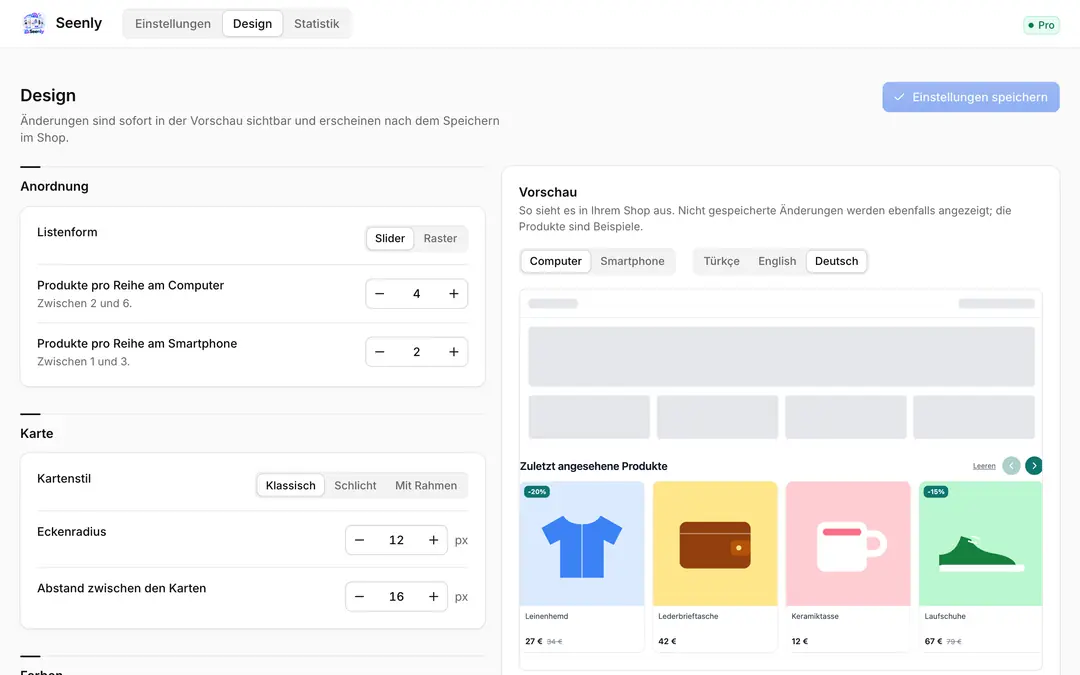Screen dimensions: 1080x675
Task: Raise Abstand zwischen den Karten with plus
Action: [433, 596]
